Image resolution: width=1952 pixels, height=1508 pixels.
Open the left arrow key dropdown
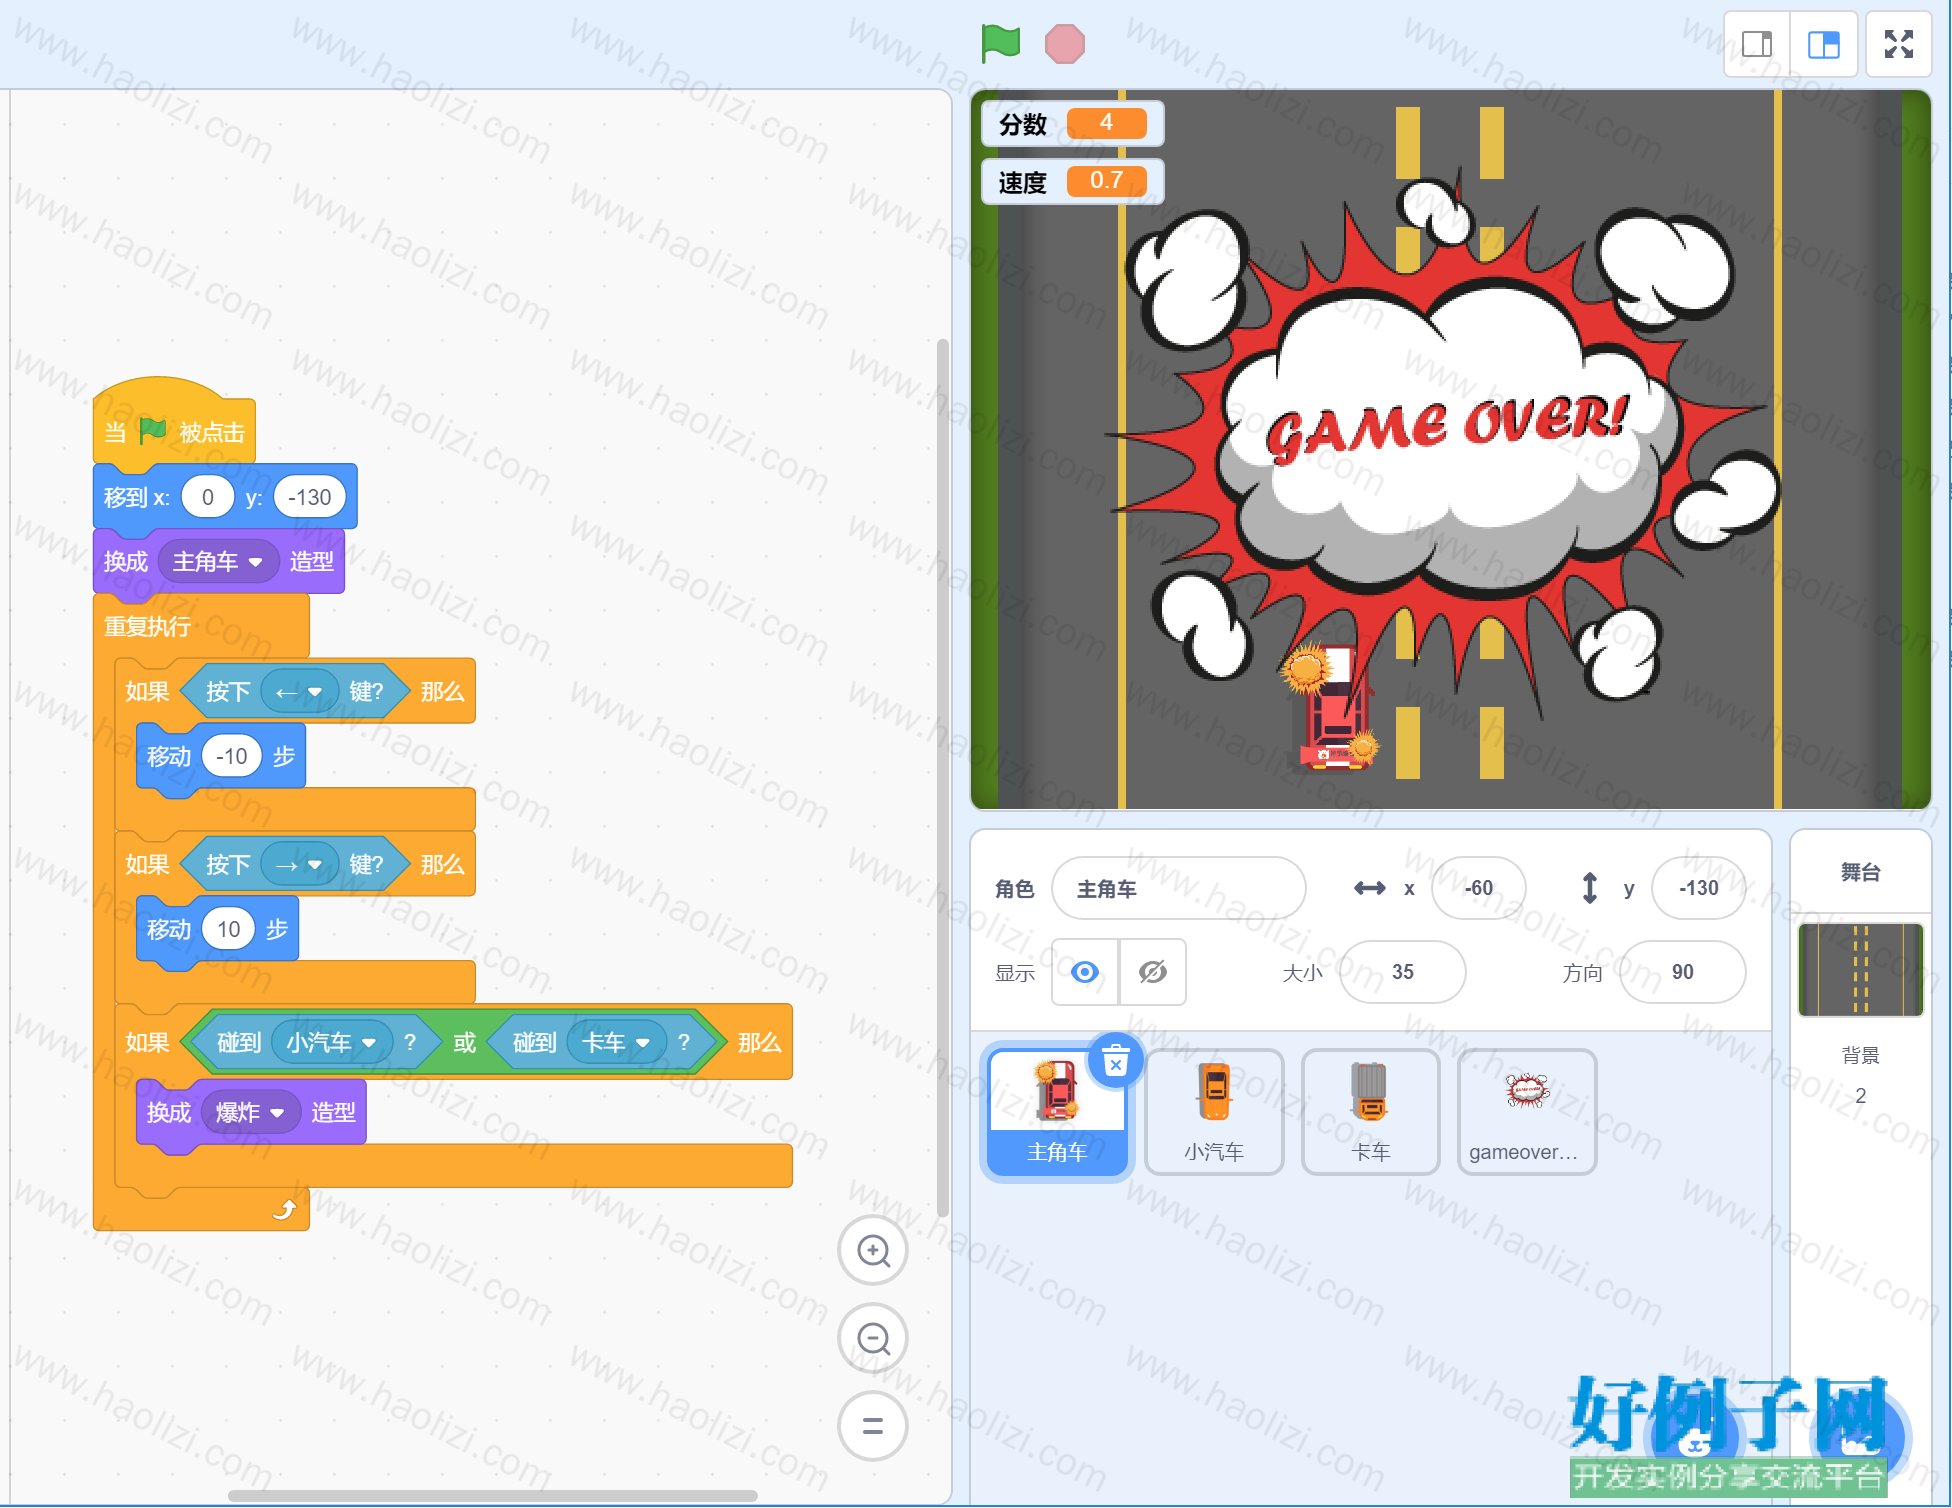pos(299,692)
